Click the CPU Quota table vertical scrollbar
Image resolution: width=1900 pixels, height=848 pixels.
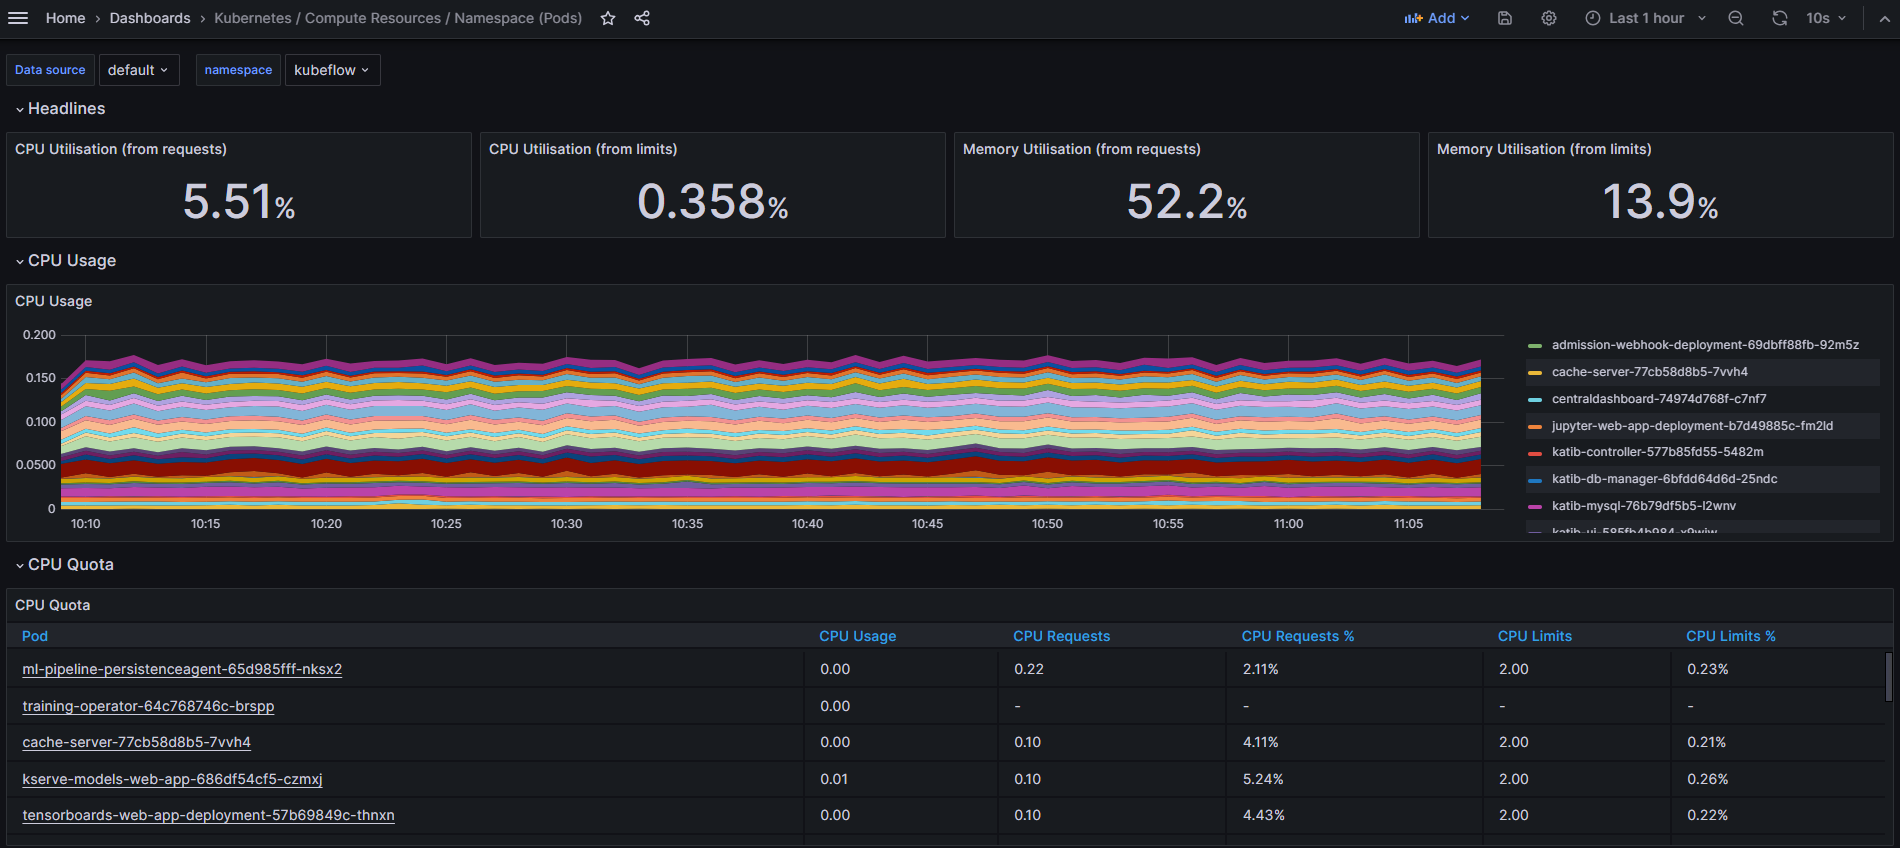click(x=1888, y=677)
